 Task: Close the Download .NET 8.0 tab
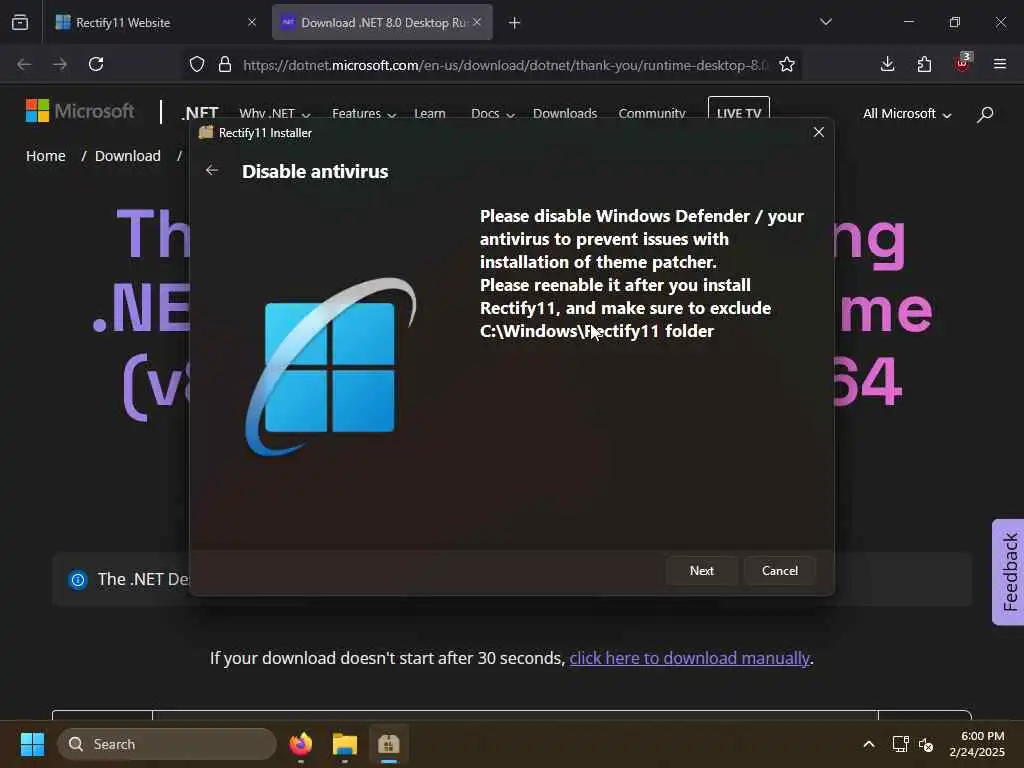477,22
